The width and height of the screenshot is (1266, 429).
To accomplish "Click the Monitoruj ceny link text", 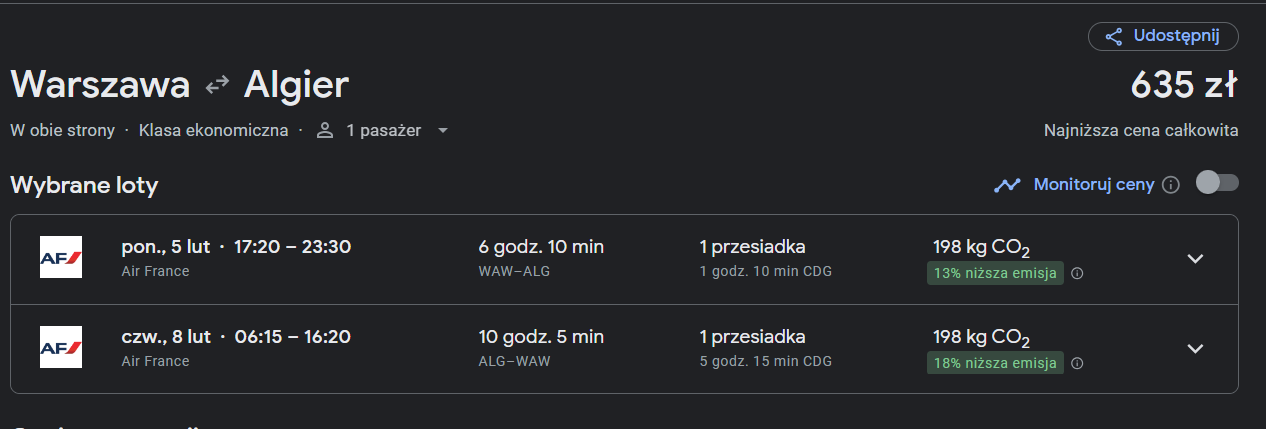I will click(x=1094, y=185).
